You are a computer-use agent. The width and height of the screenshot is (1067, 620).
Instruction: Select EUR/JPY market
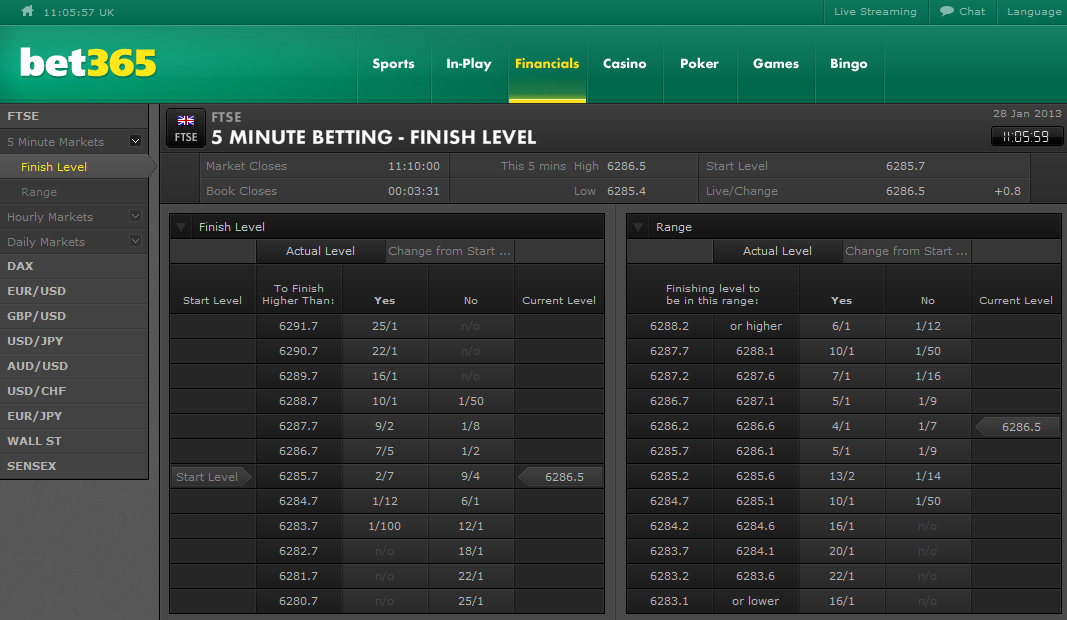[x=74, y=416]
